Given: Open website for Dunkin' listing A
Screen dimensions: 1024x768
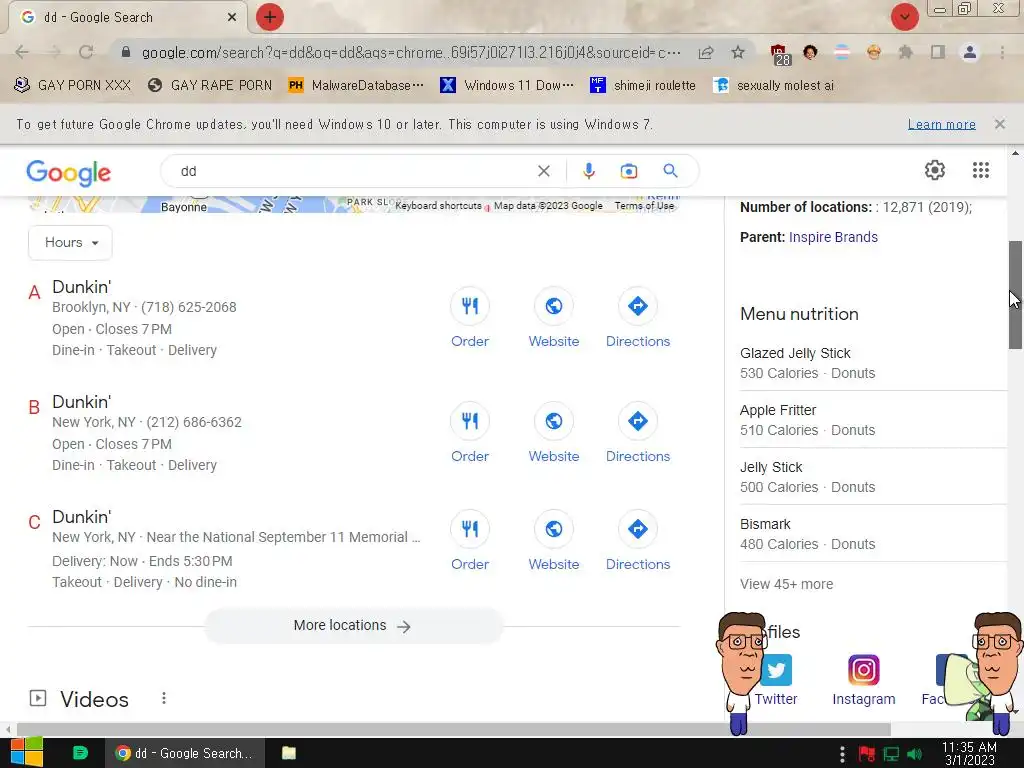Looking at the screenshot, I should (x=554, y=318).
